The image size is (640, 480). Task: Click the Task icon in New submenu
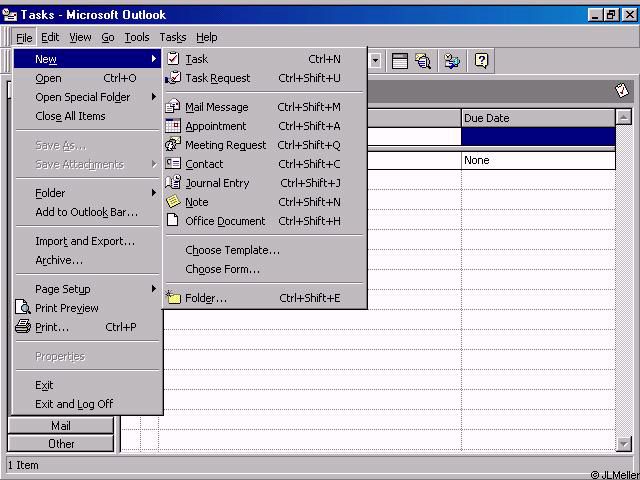pyautogui.click(x=174, y=59)
